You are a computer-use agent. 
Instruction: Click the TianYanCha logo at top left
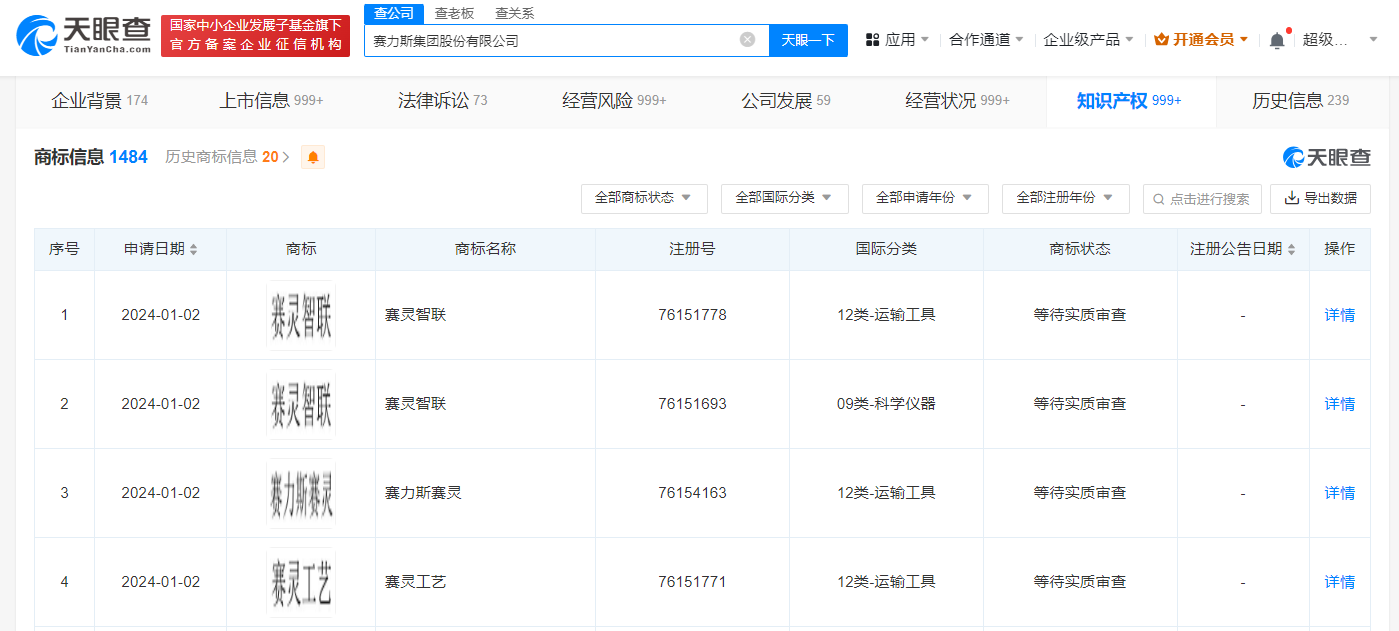83,36
